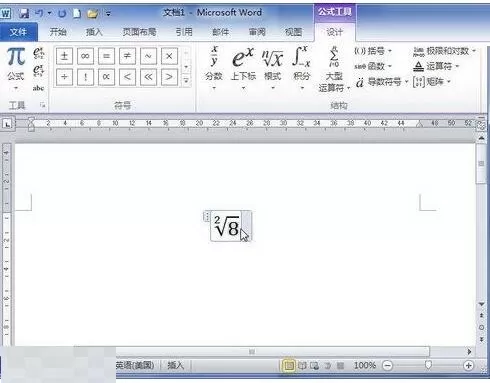Select the professional format icon
Image resolution: width=490 pixels, height=383 pixels.
coord(39,54)
